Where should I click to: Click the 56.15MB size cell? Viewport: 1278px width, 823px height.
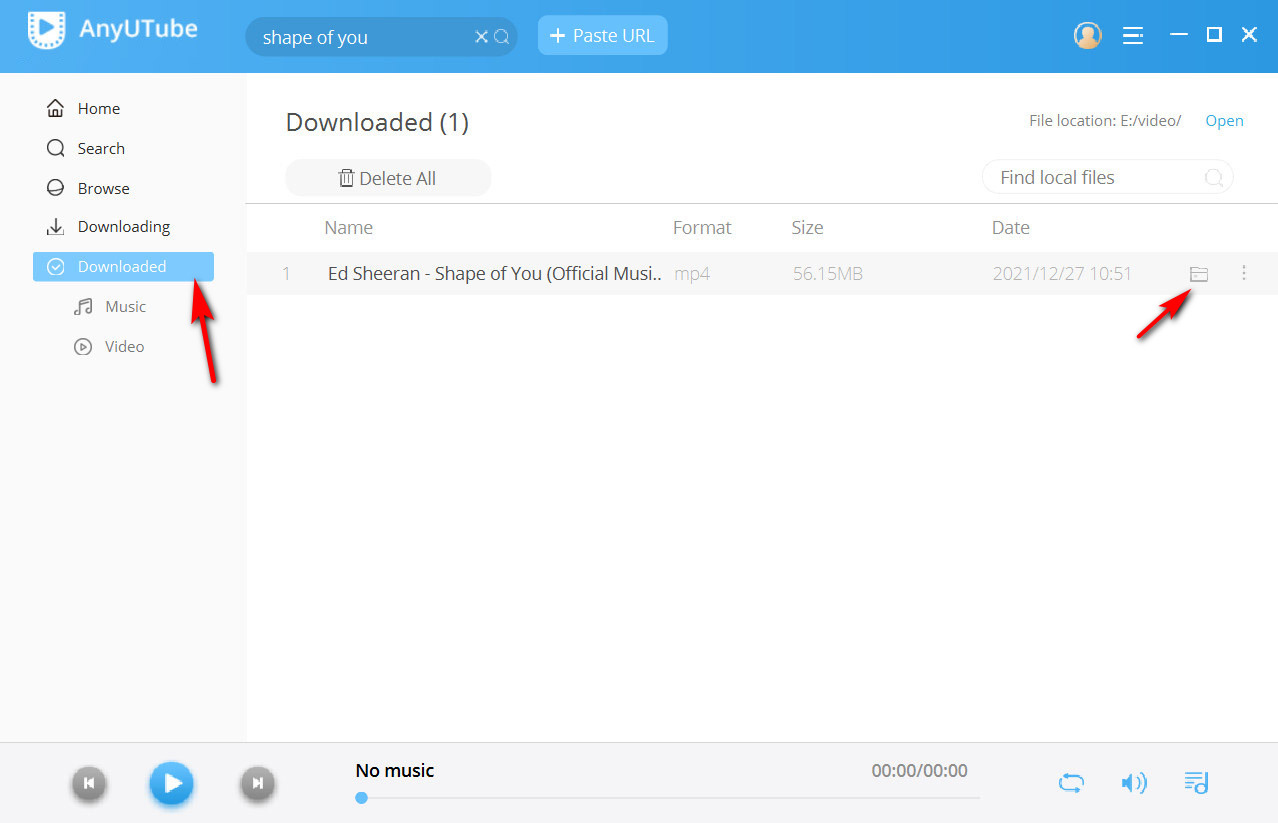tap(827, 273)
